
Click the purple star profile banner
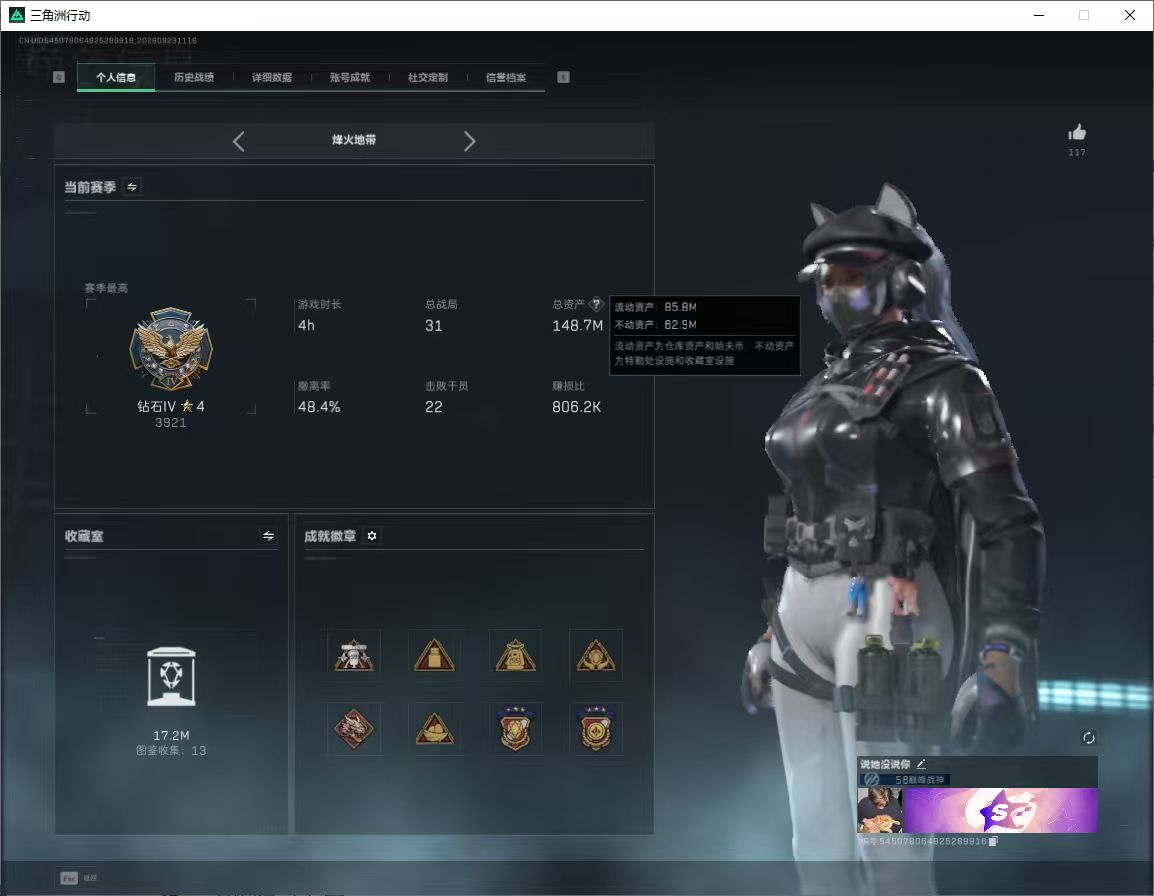1000,811
